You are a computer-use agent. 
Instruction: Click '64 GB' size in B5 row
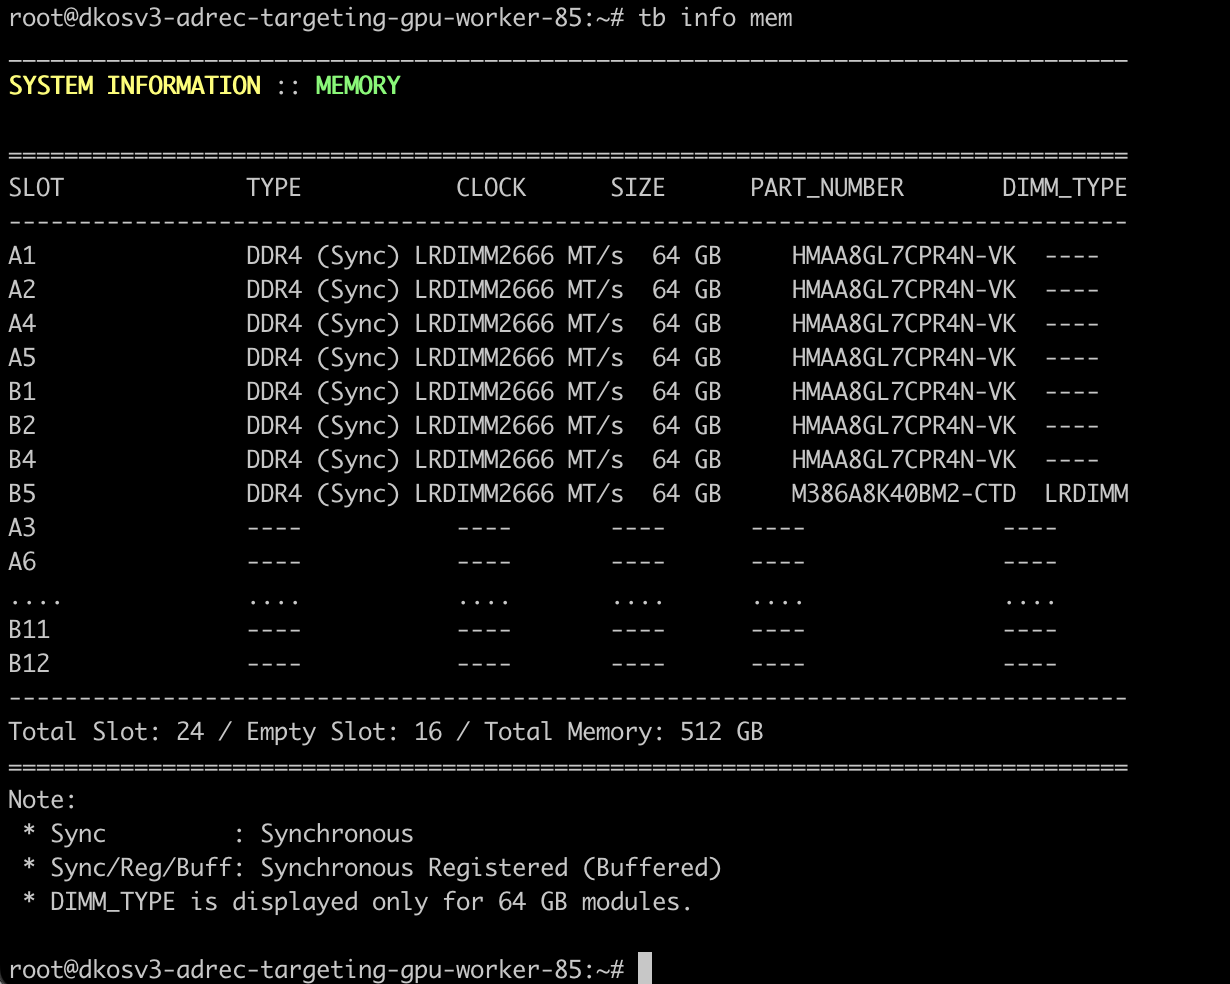click(x=686, y=494)
